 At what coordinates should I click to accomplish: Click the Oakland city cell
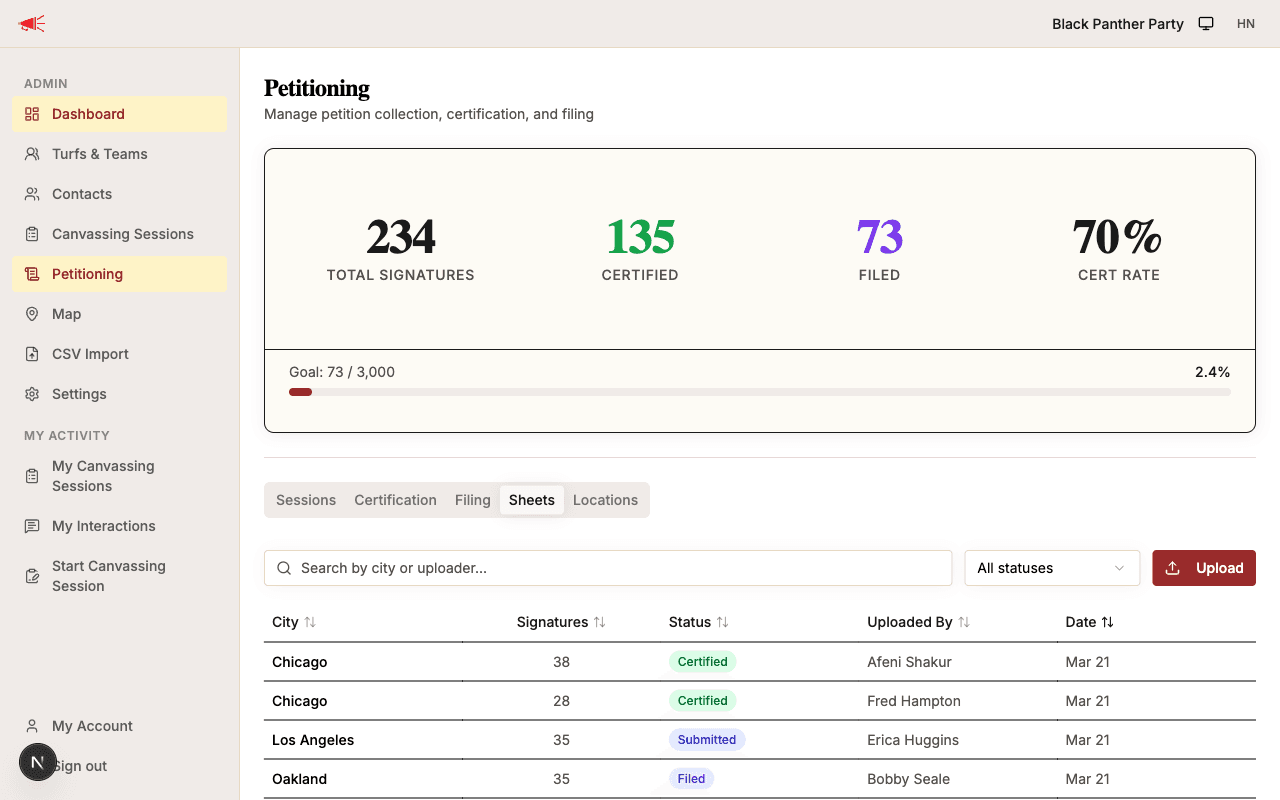[x=300, y=779]
